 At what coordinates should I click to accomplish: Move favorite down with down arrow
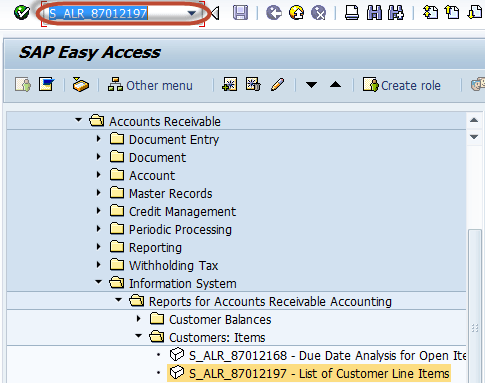[x=311, y=85]
